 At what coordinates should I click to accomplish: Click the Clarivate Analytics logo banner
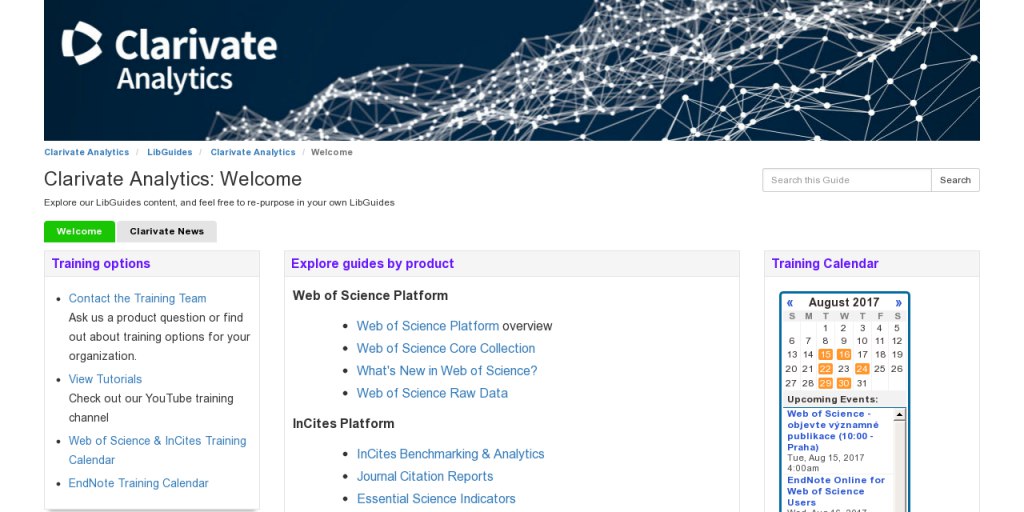tap(511, 70)
